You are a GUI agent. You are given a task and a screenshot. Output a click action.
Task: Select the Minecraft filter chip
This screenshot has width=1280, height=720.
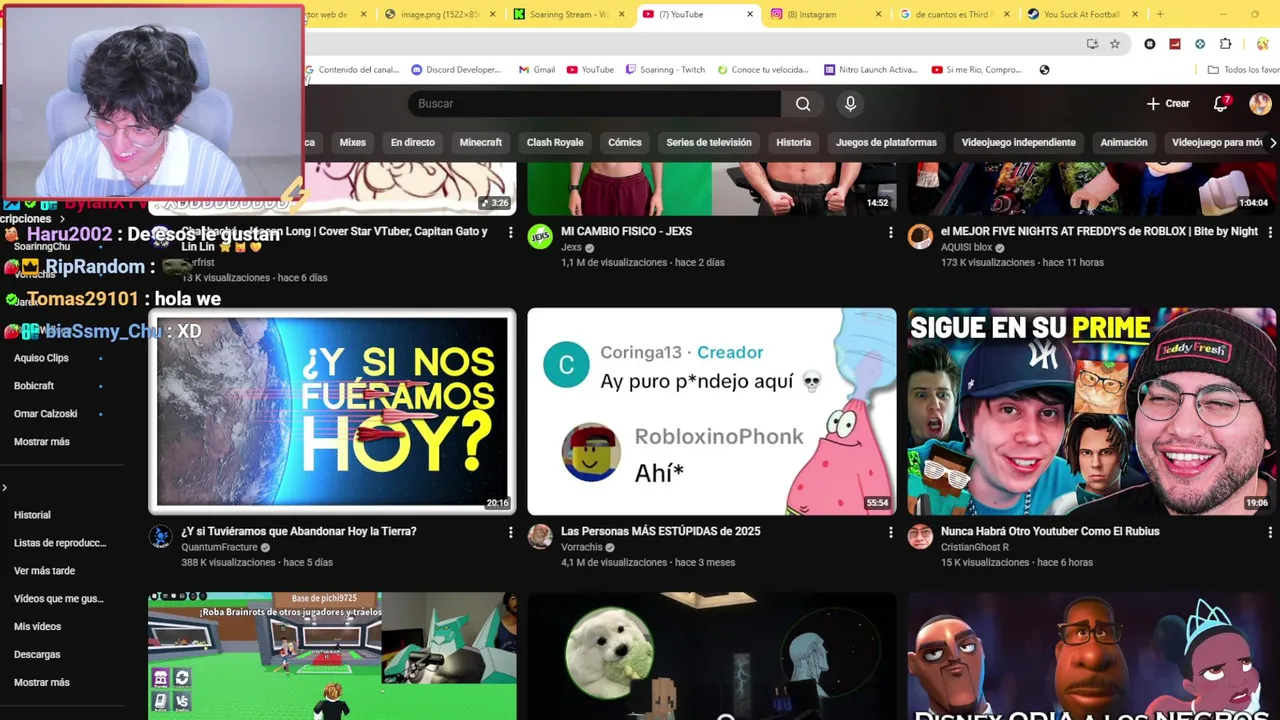pyautogui.click(x=480, y=142)
